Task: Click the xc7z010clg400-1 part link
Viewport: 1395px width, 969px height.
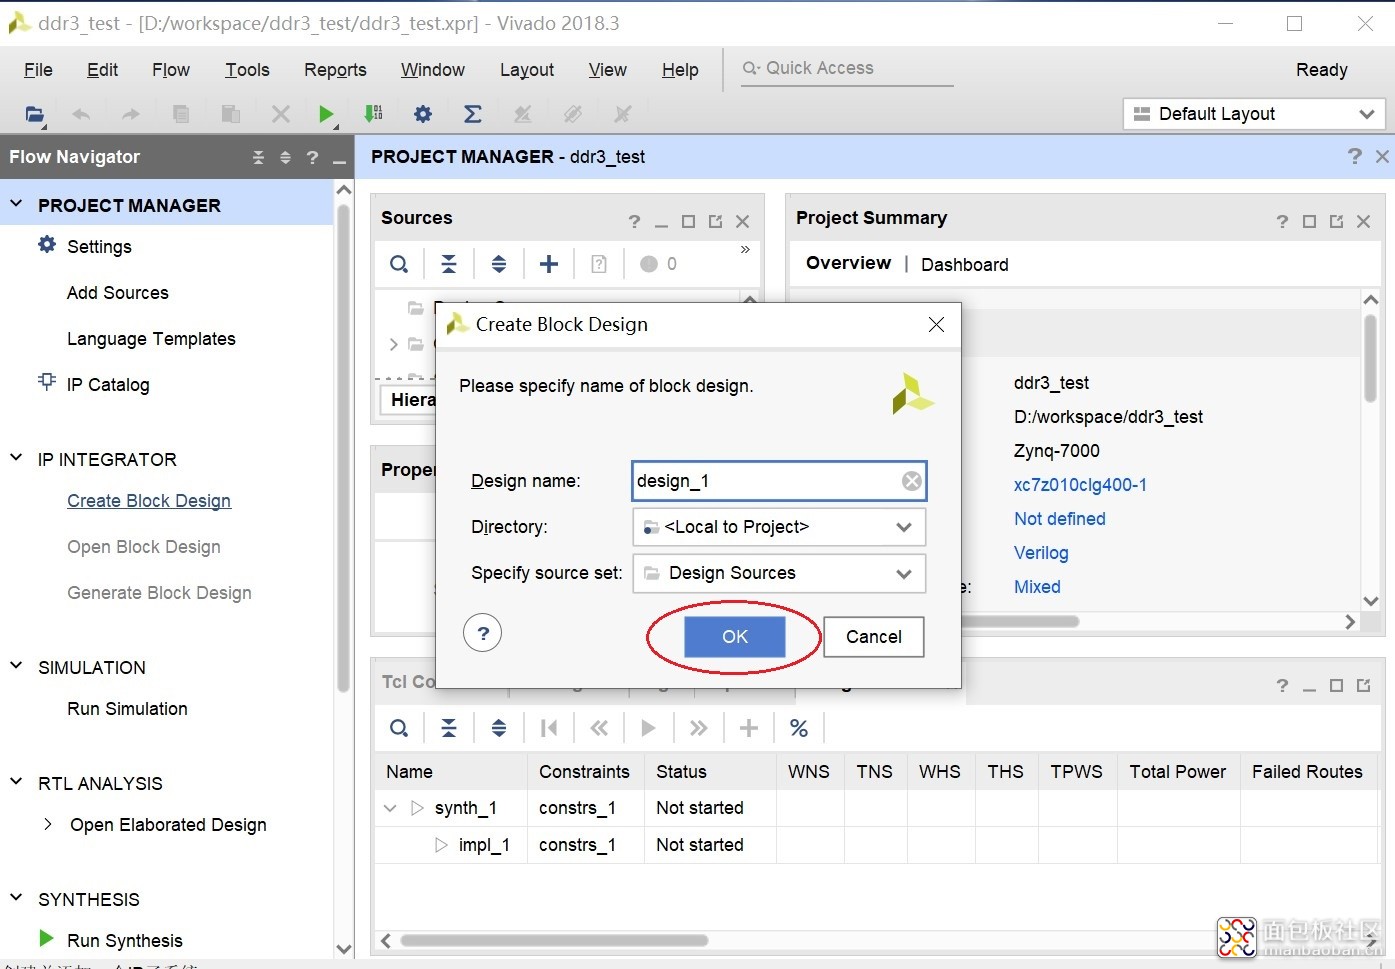Action: (1080, 485)
